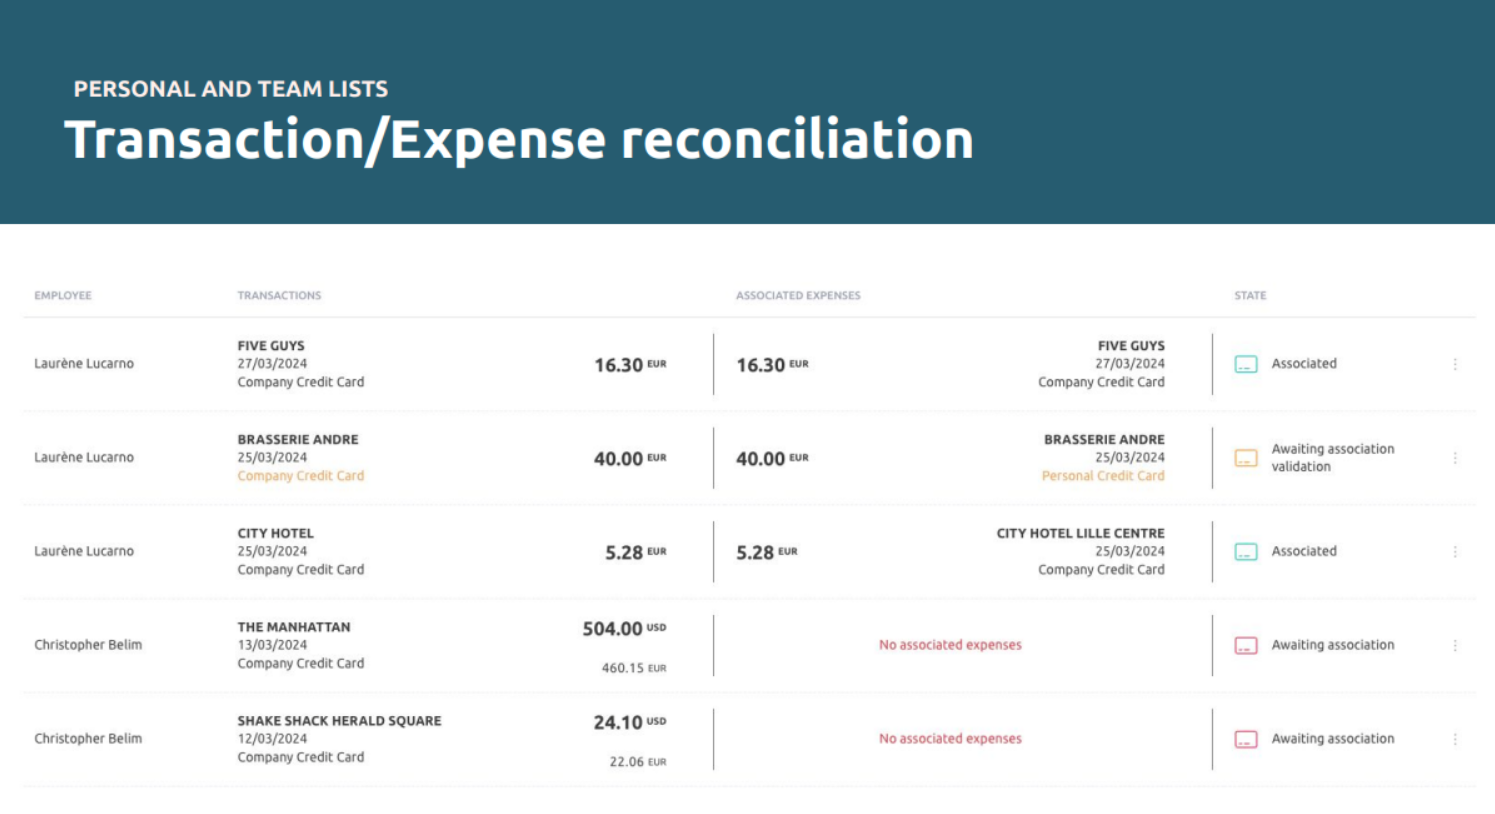The width and height of the screenshot is (1495, 814).
Task: Click the green Associated icon for City Hotel
Action: pos(1245,552)
